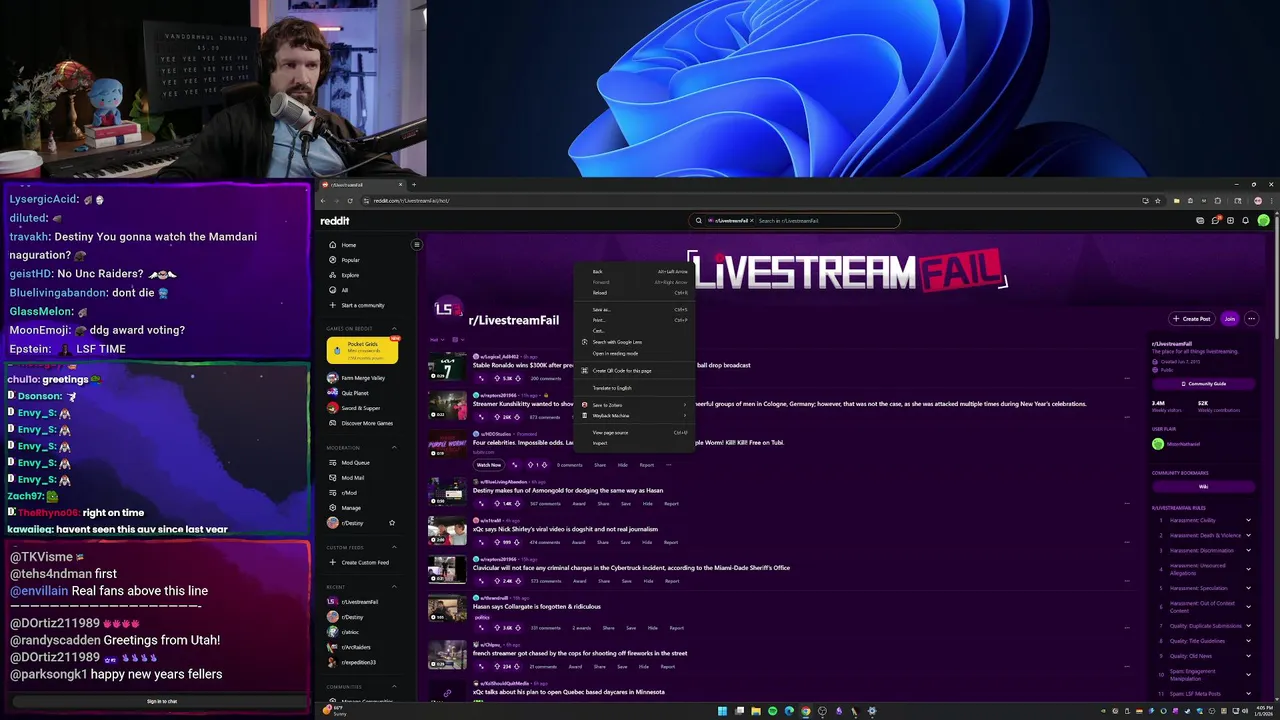
Task: Join the r/LivestreamFail community
Action: [x=1230, y=319]
